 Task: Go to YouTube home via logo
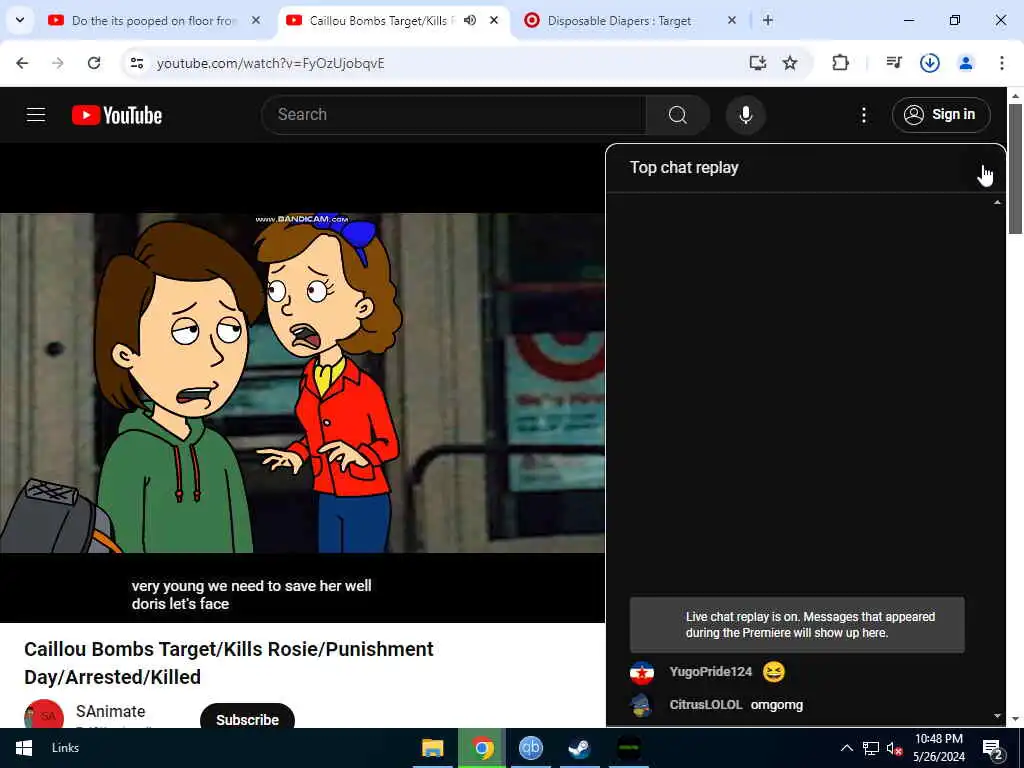point(117,115)
